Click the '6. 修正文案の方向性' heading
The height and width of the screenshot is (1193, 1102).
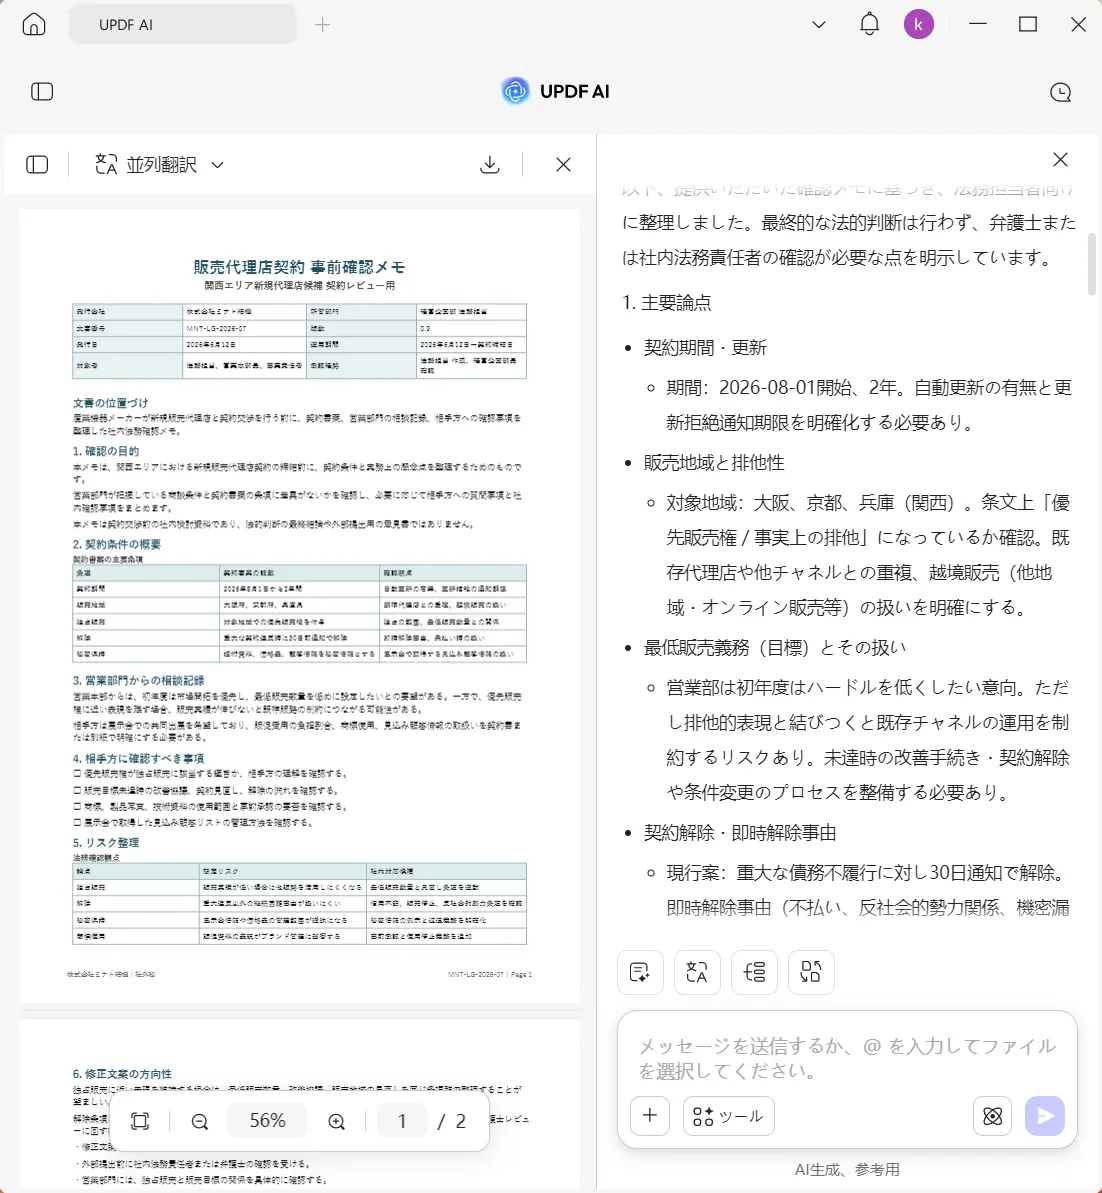(122, 1074)
